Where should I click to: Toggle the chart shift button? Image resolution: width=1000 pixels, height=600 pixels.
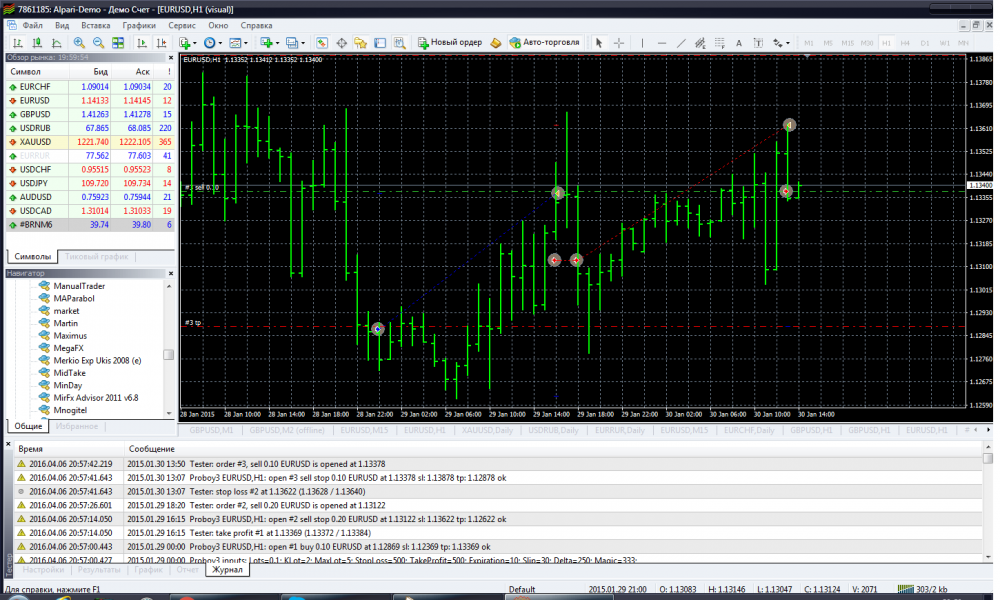click(x=161, y=43)
